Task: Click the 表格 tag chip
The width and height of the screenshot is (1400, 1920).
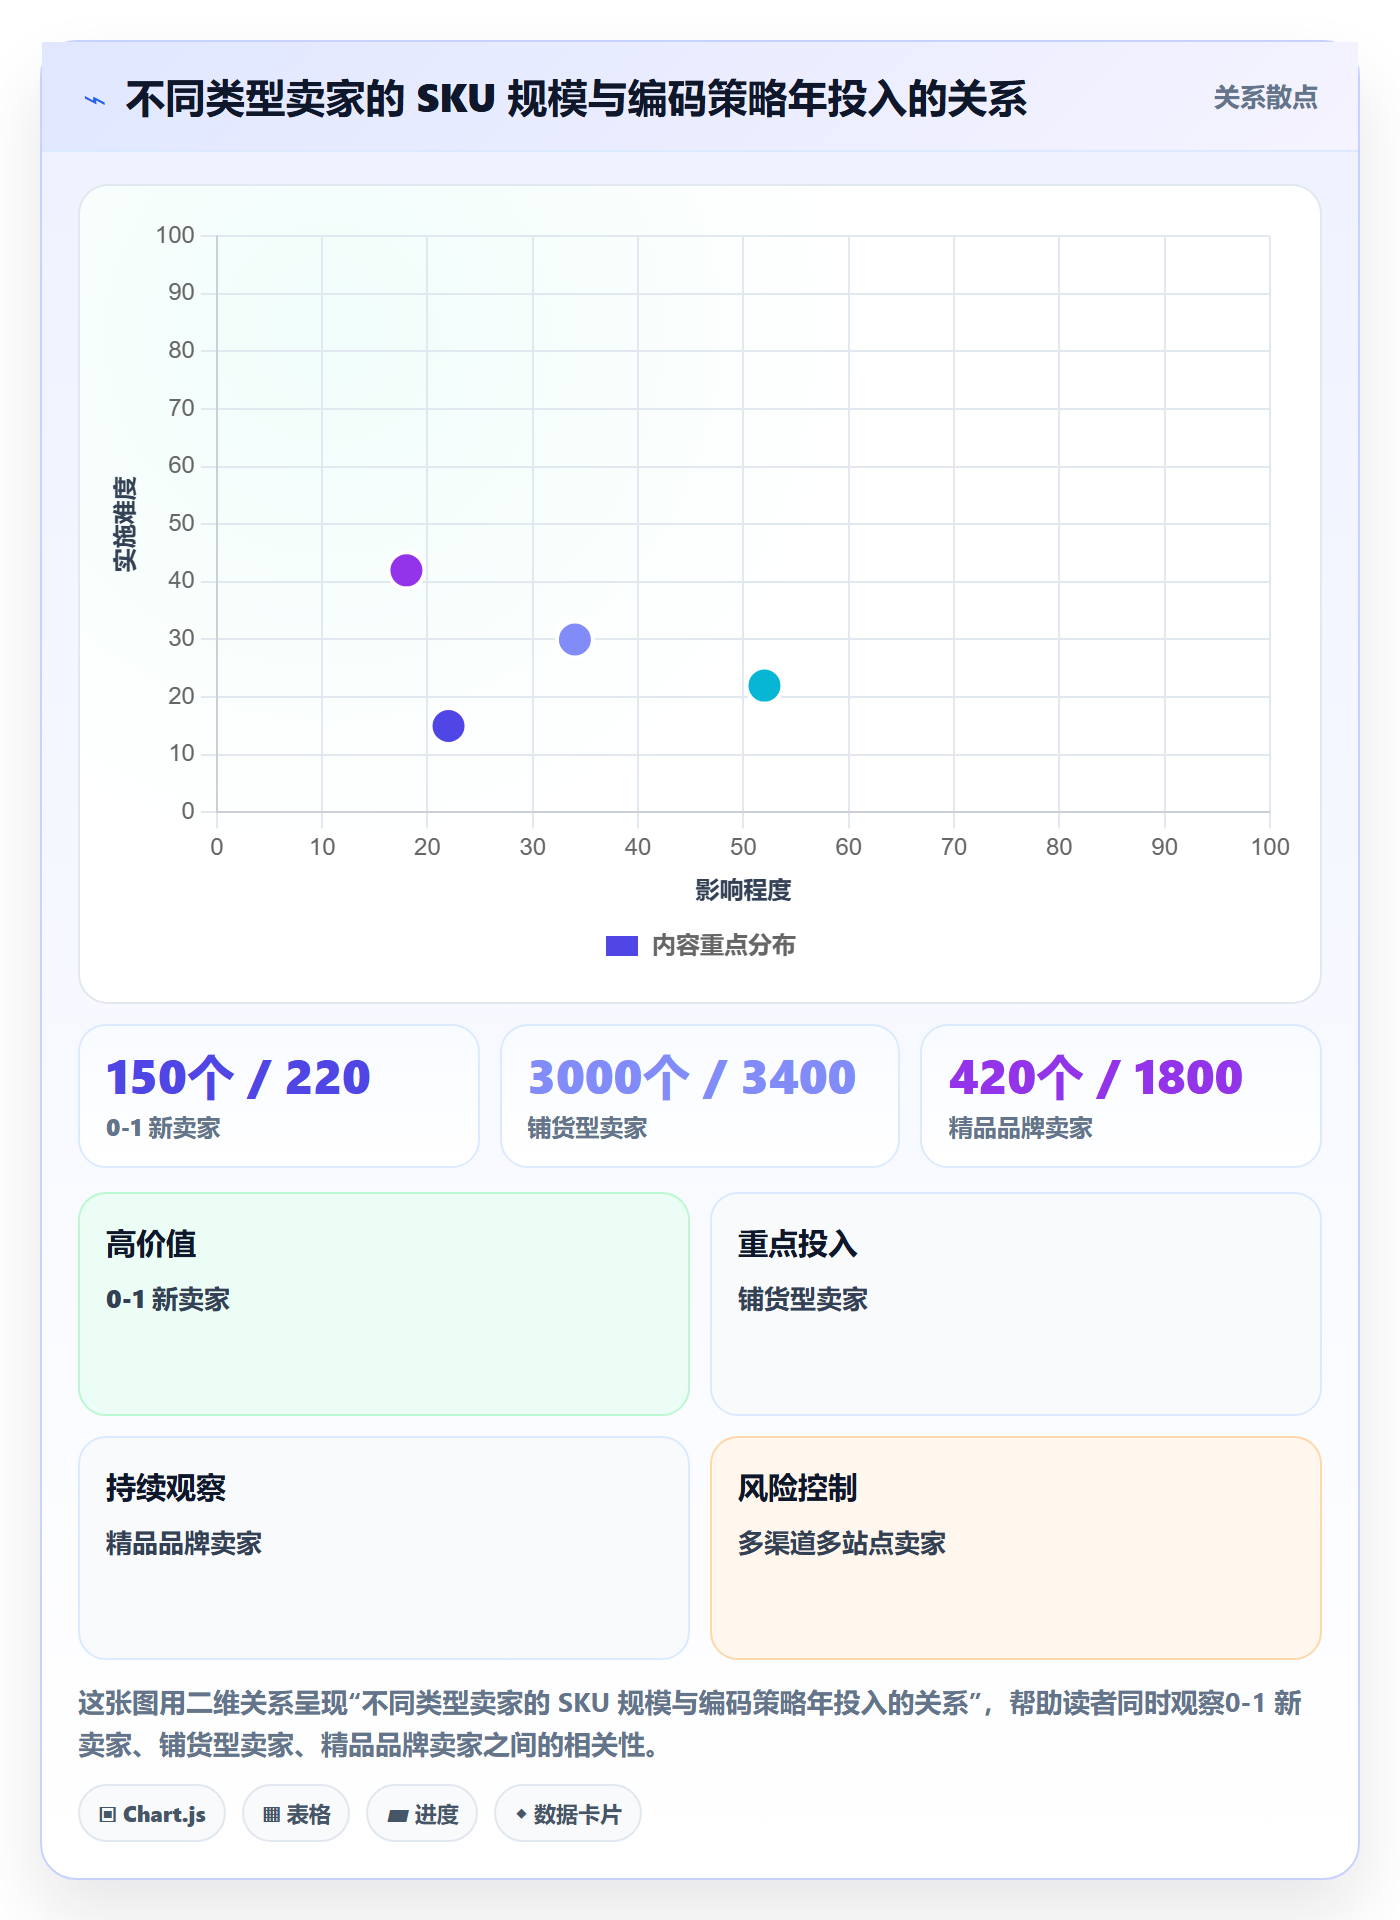Action: [296, 1814]
